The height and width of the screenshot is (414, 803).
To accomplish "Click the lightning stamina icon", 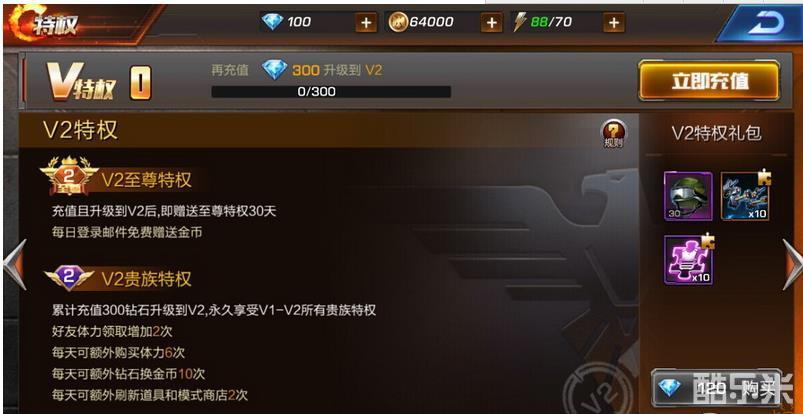I will [x=520, y=22].
